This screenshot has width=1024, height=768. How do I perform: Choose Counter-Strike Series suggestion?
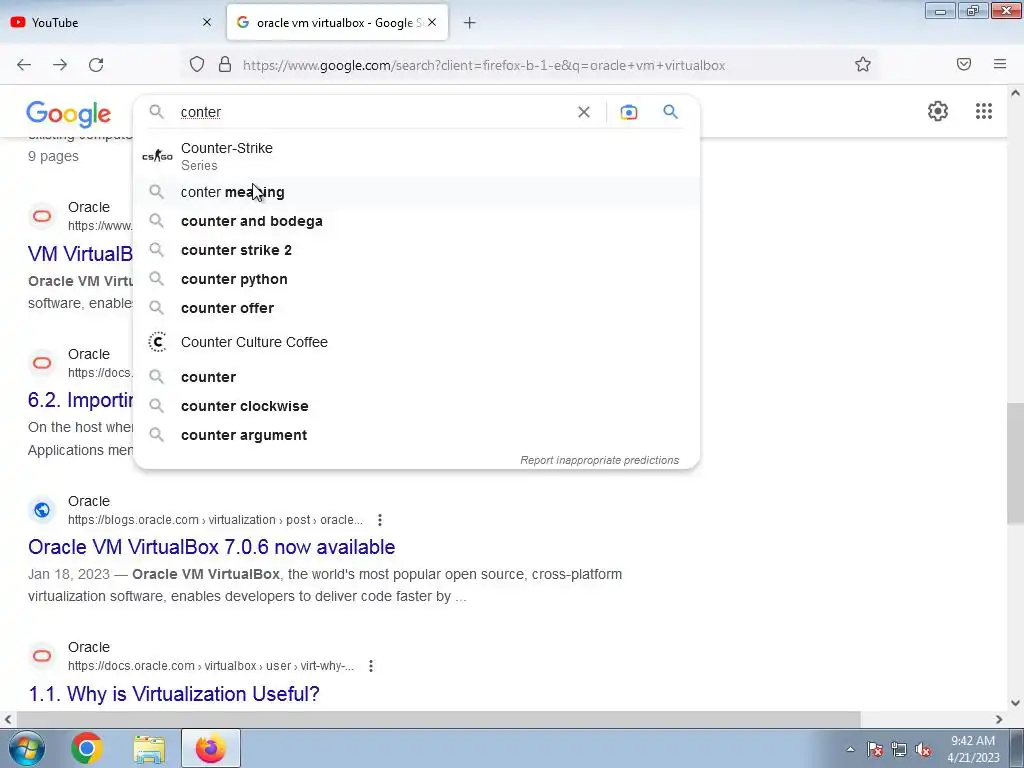tap(417, 156)
